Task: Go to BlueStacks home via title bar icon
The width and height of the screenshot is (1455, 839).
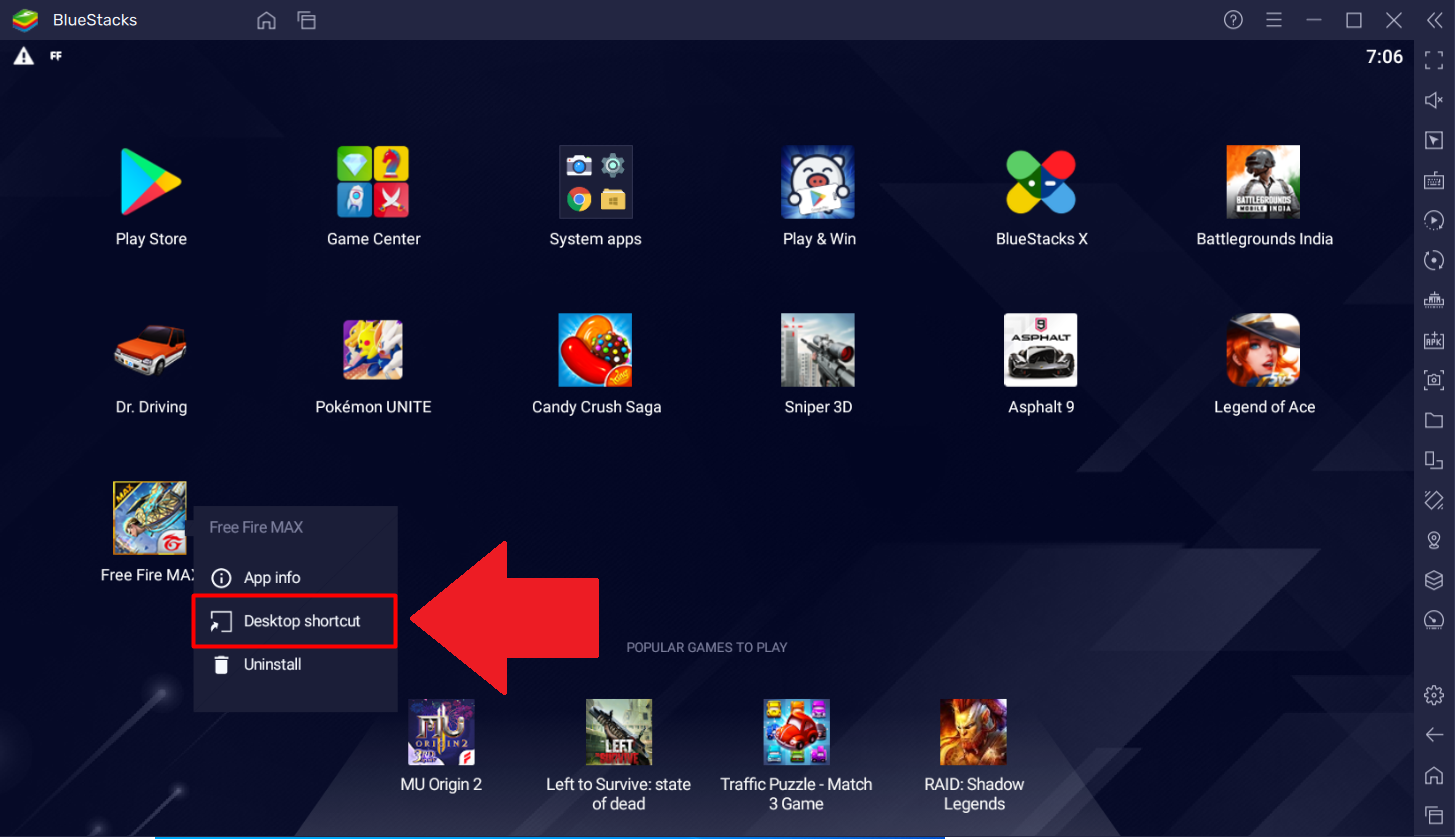Action: [x=266, y=20]
